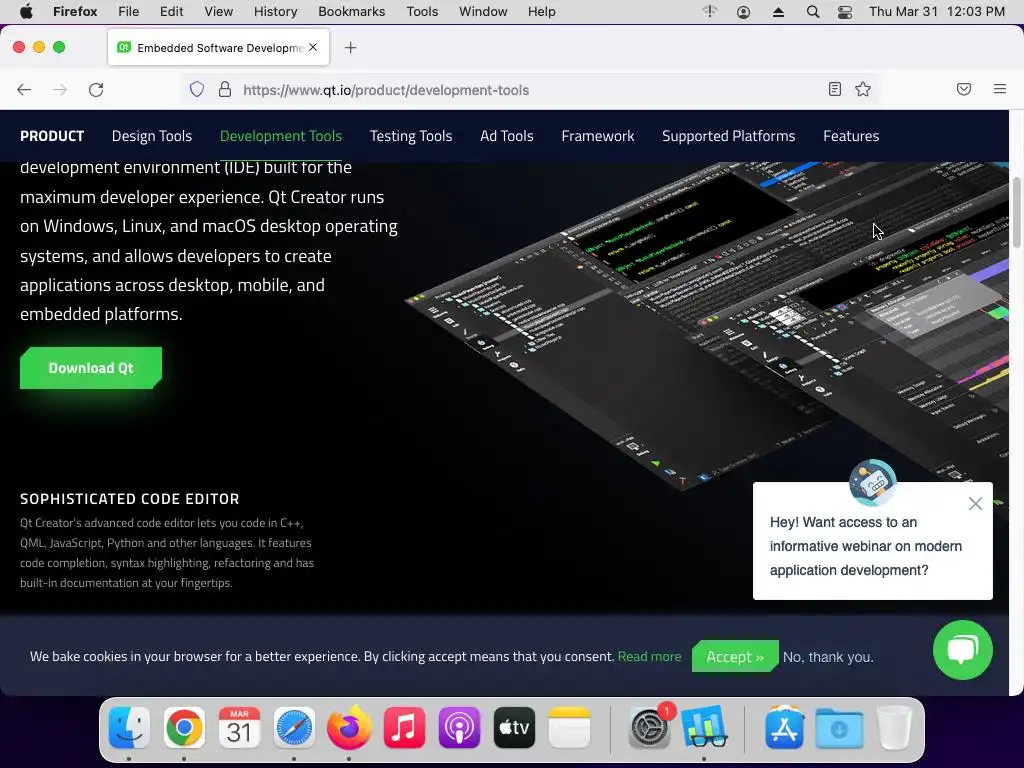Screen dimensions: 1024x768
Task: Open Firefox application hamburger menu
Action: pos(1000,89)
